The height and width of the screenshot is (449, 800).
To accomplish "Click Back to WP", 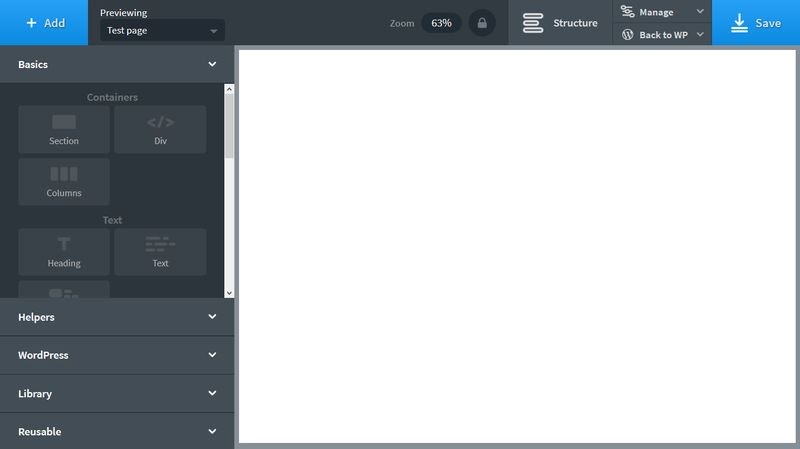I will point(662,34).
